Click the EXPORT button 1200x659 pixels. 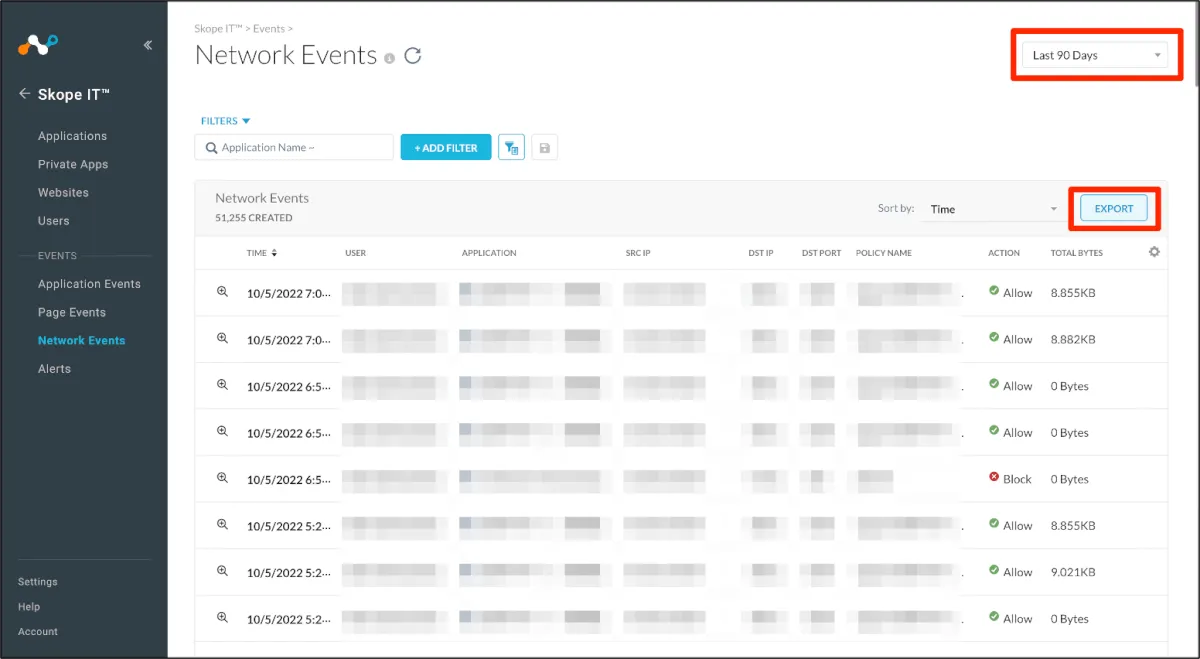1113,209
